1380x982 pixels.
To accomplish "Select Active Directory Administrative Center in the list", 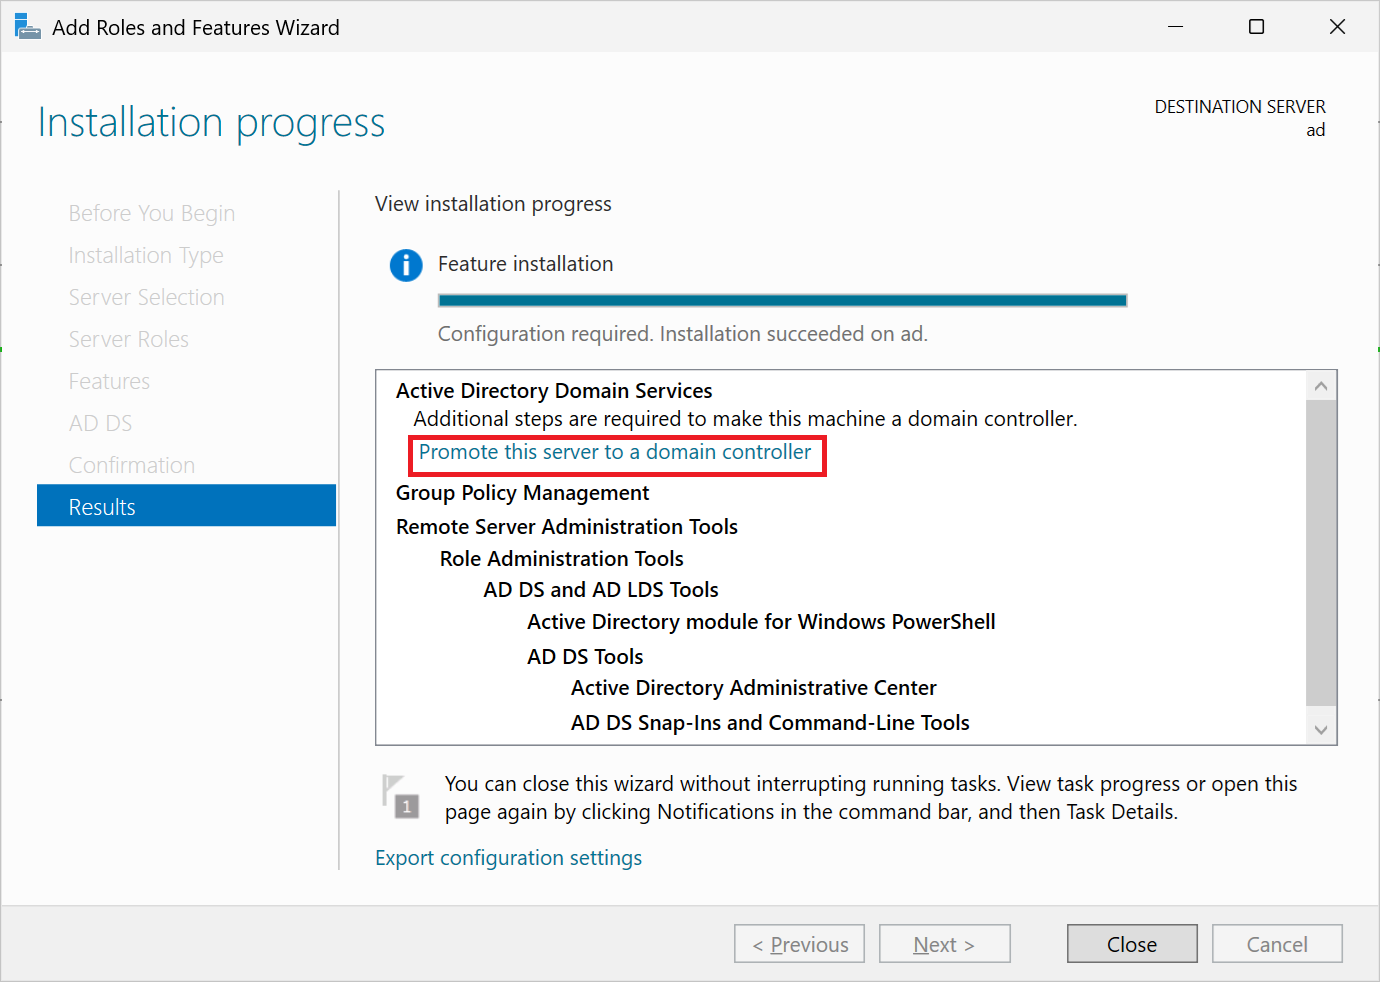I will [753, 687].
